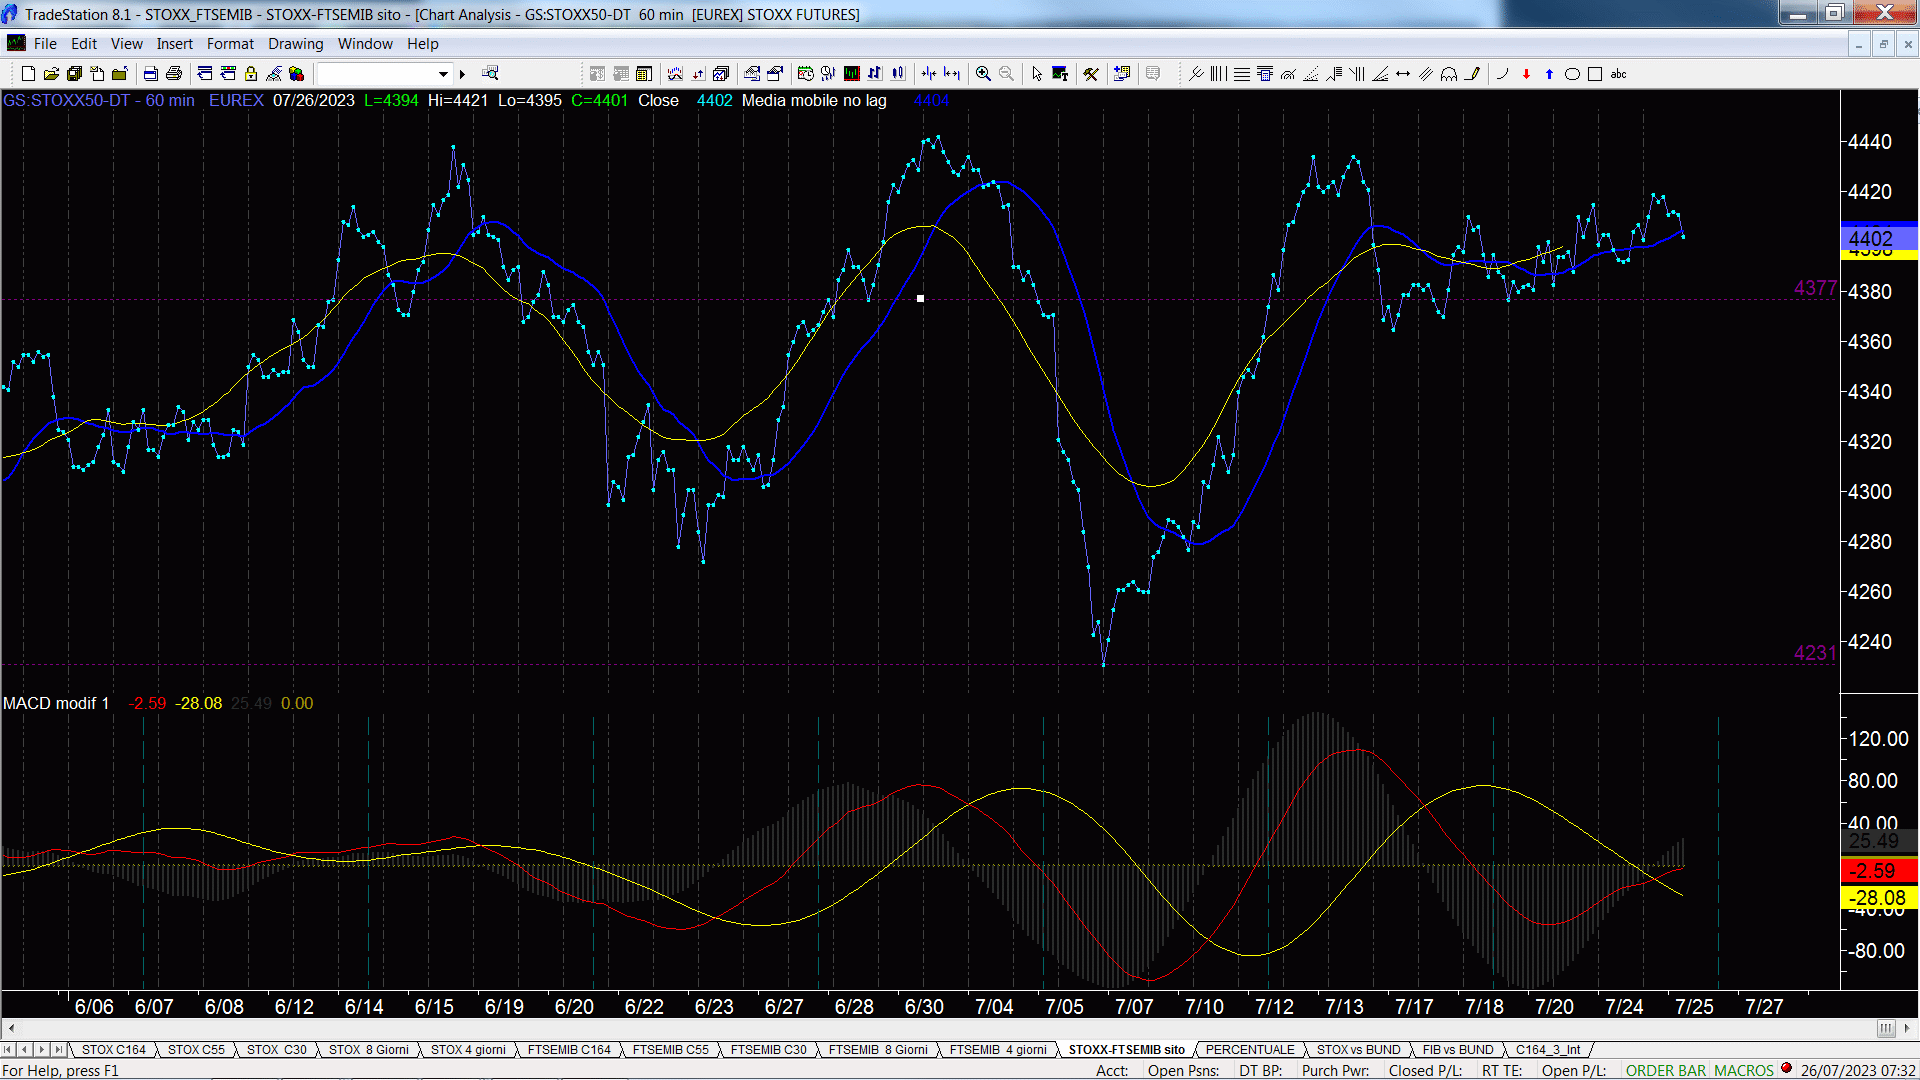Click the green-on-black chart window icon
This screenshot has height=1080, width=1920.
tap(851, 73)
